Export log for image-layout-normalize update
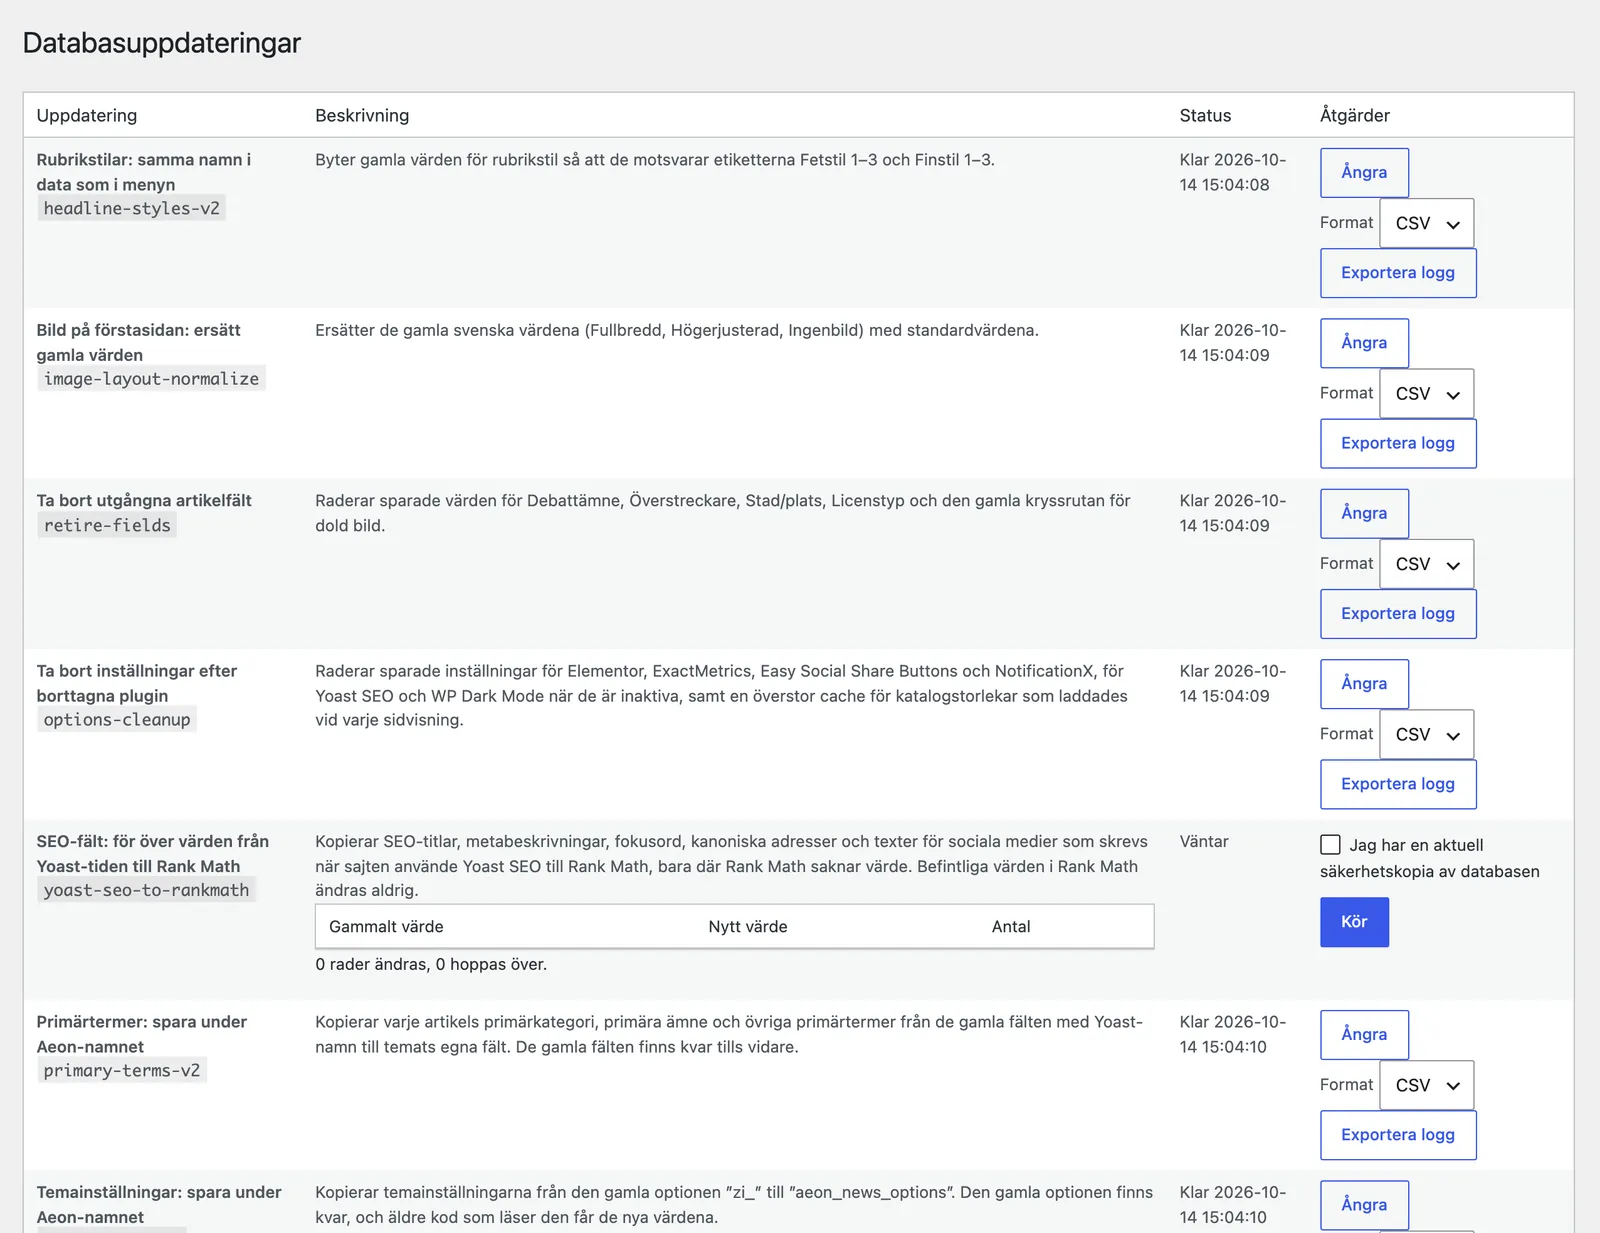 pos(1398,443)
